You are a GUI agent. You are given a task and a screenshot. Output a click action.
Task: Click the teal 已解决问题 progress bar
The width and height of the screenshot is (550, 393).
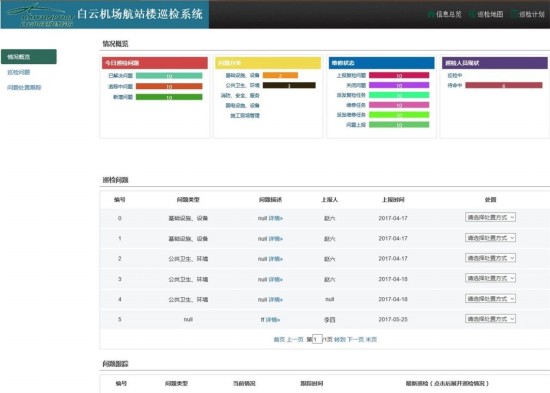(169, 76)
